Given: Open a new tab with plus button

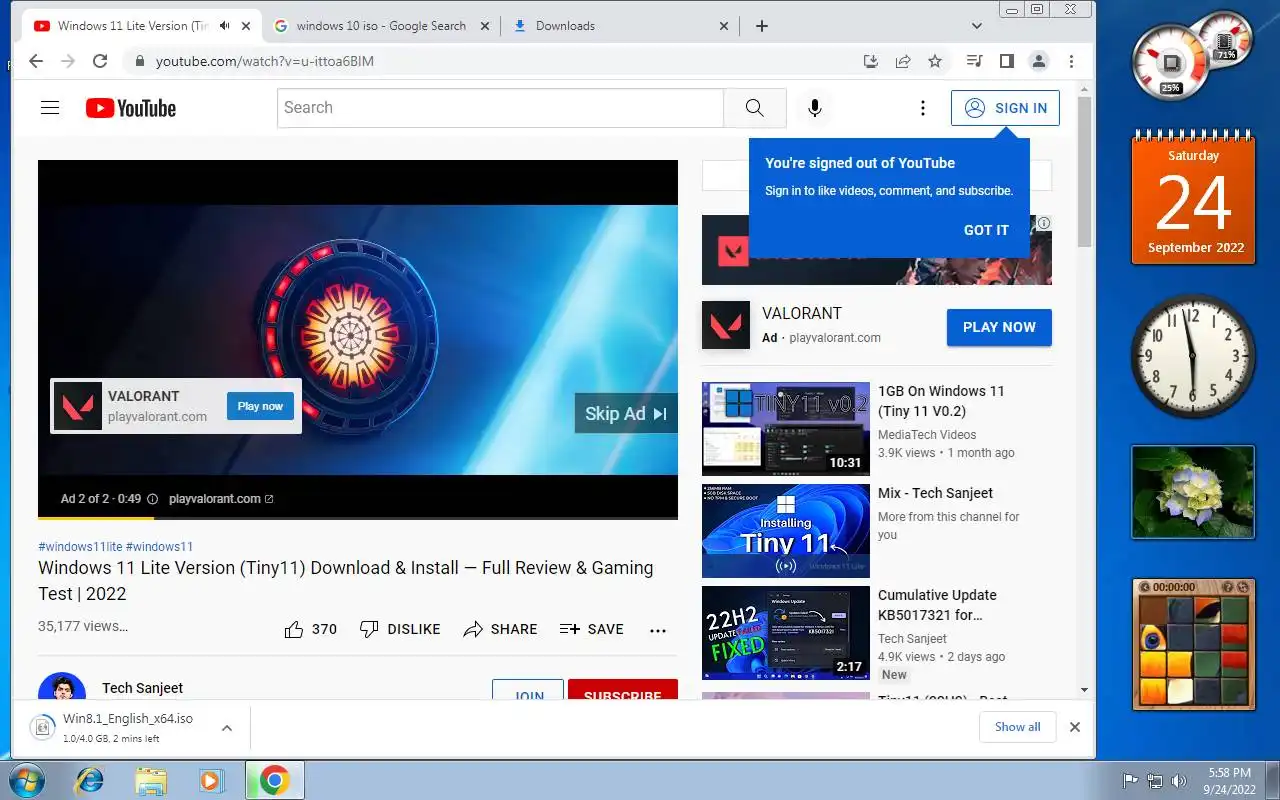Looking at the screenshot, I should click(x=762, y=26).
